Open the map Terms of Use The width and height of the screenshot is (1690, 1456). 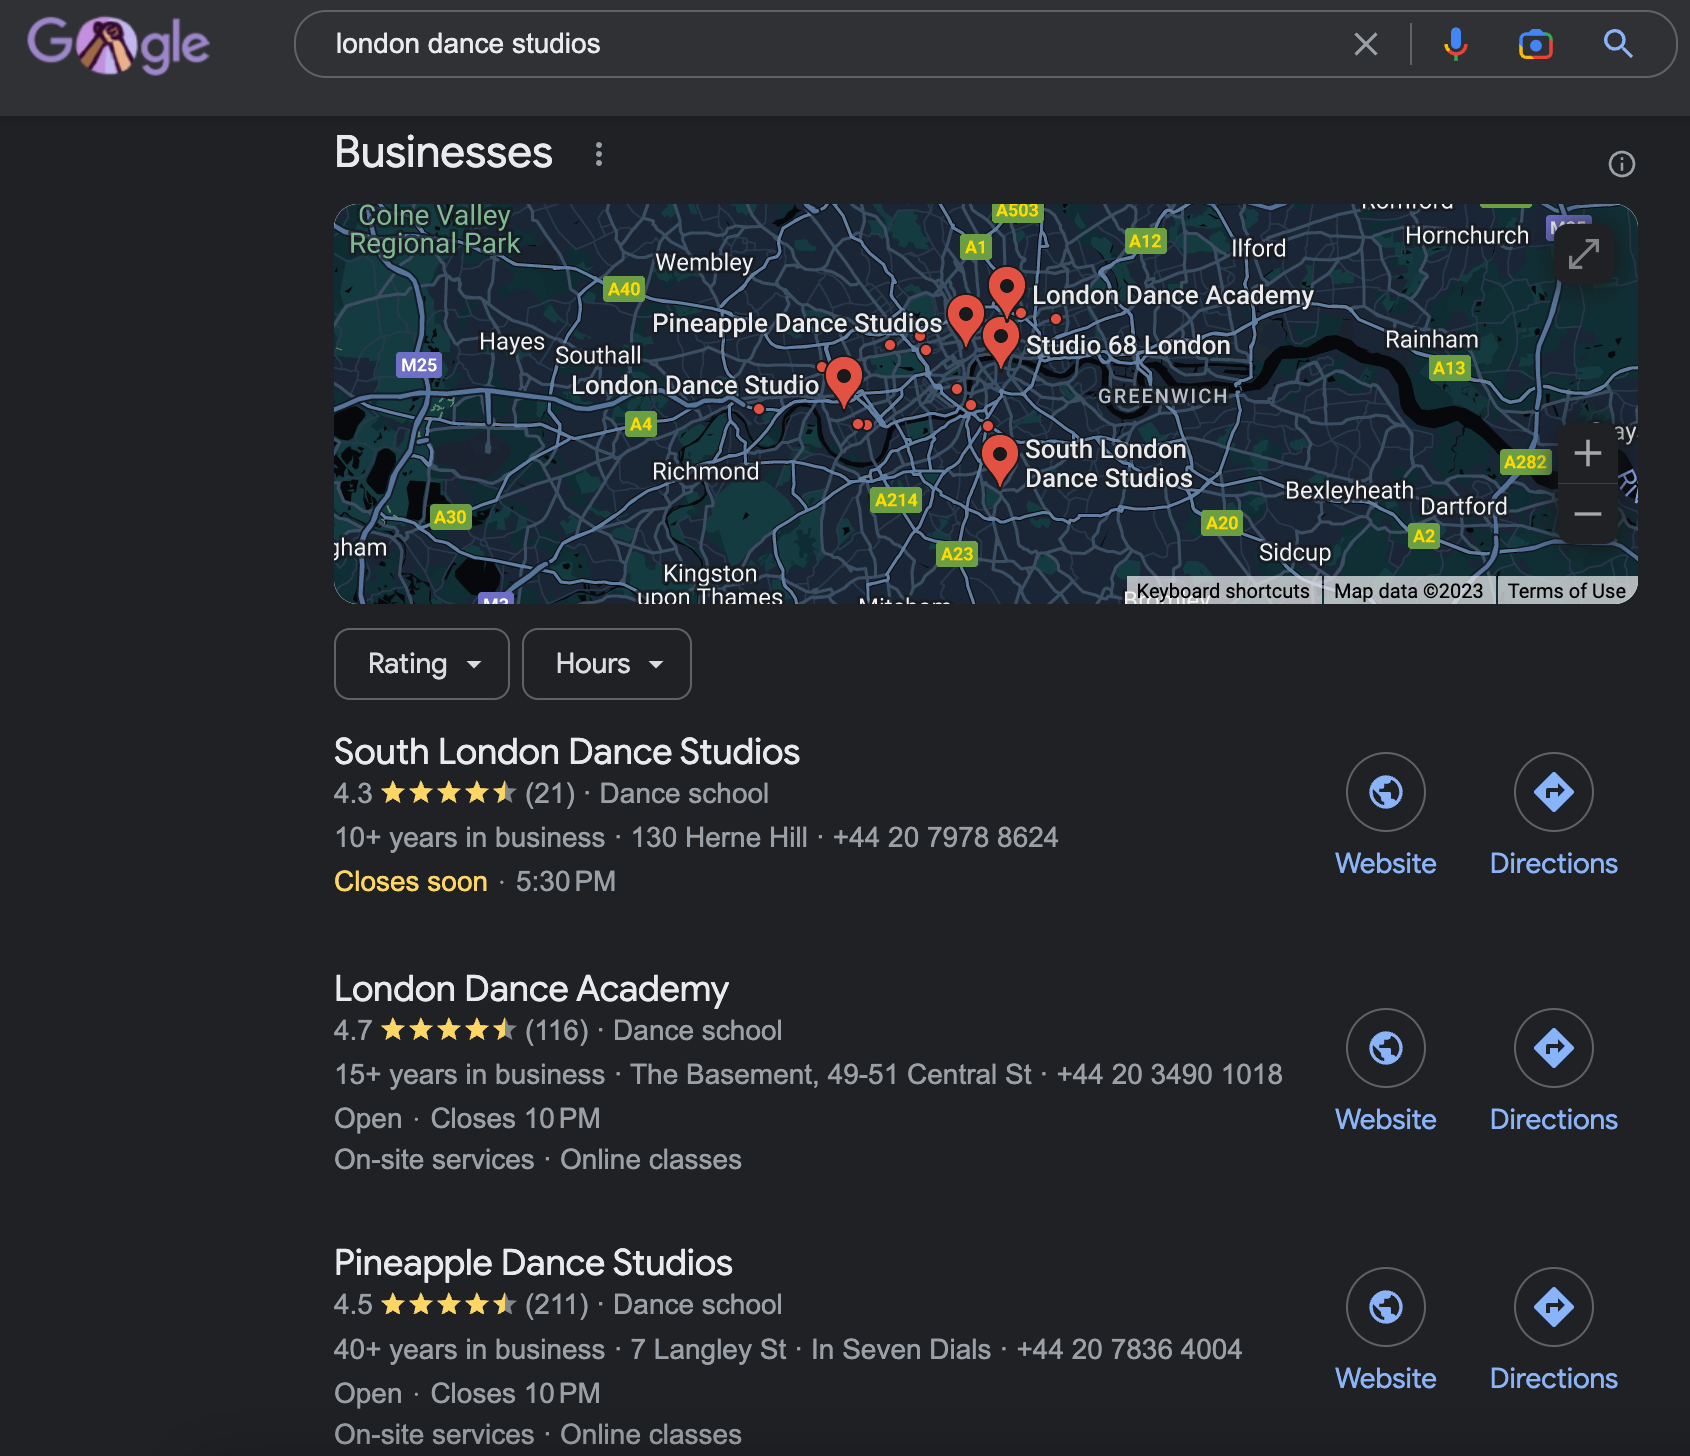click(x=1566, y=591)
